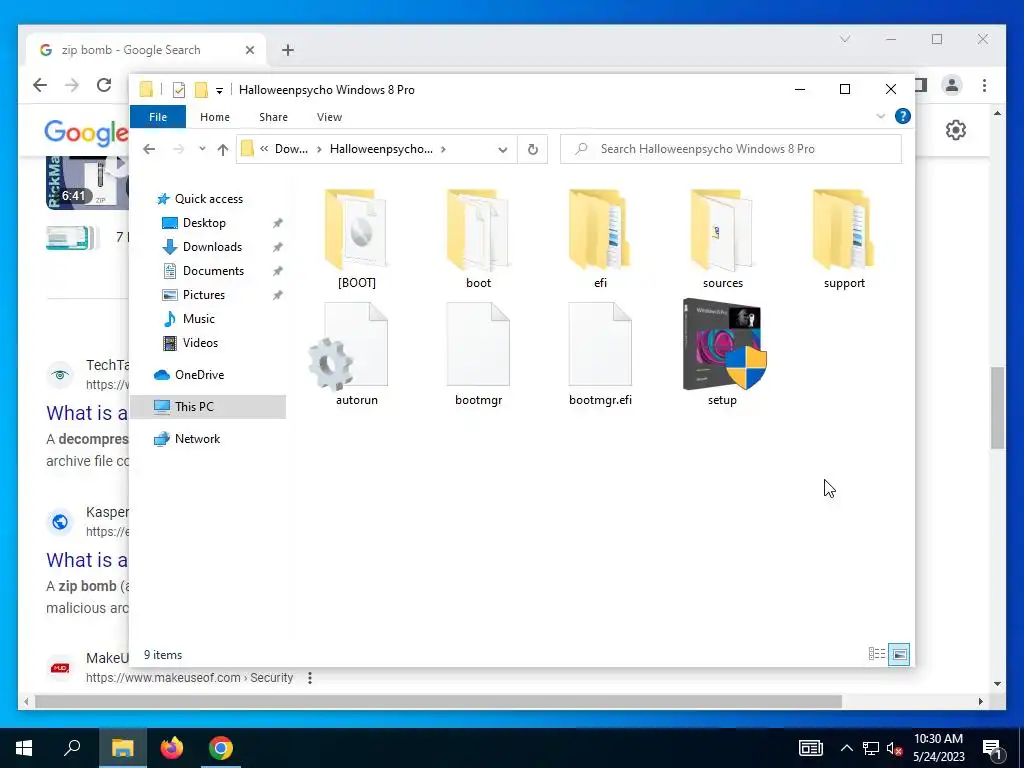Click the Dow... breadcrumb segment
Screen dimensions: 1024x768
click(x=291, y=149)
